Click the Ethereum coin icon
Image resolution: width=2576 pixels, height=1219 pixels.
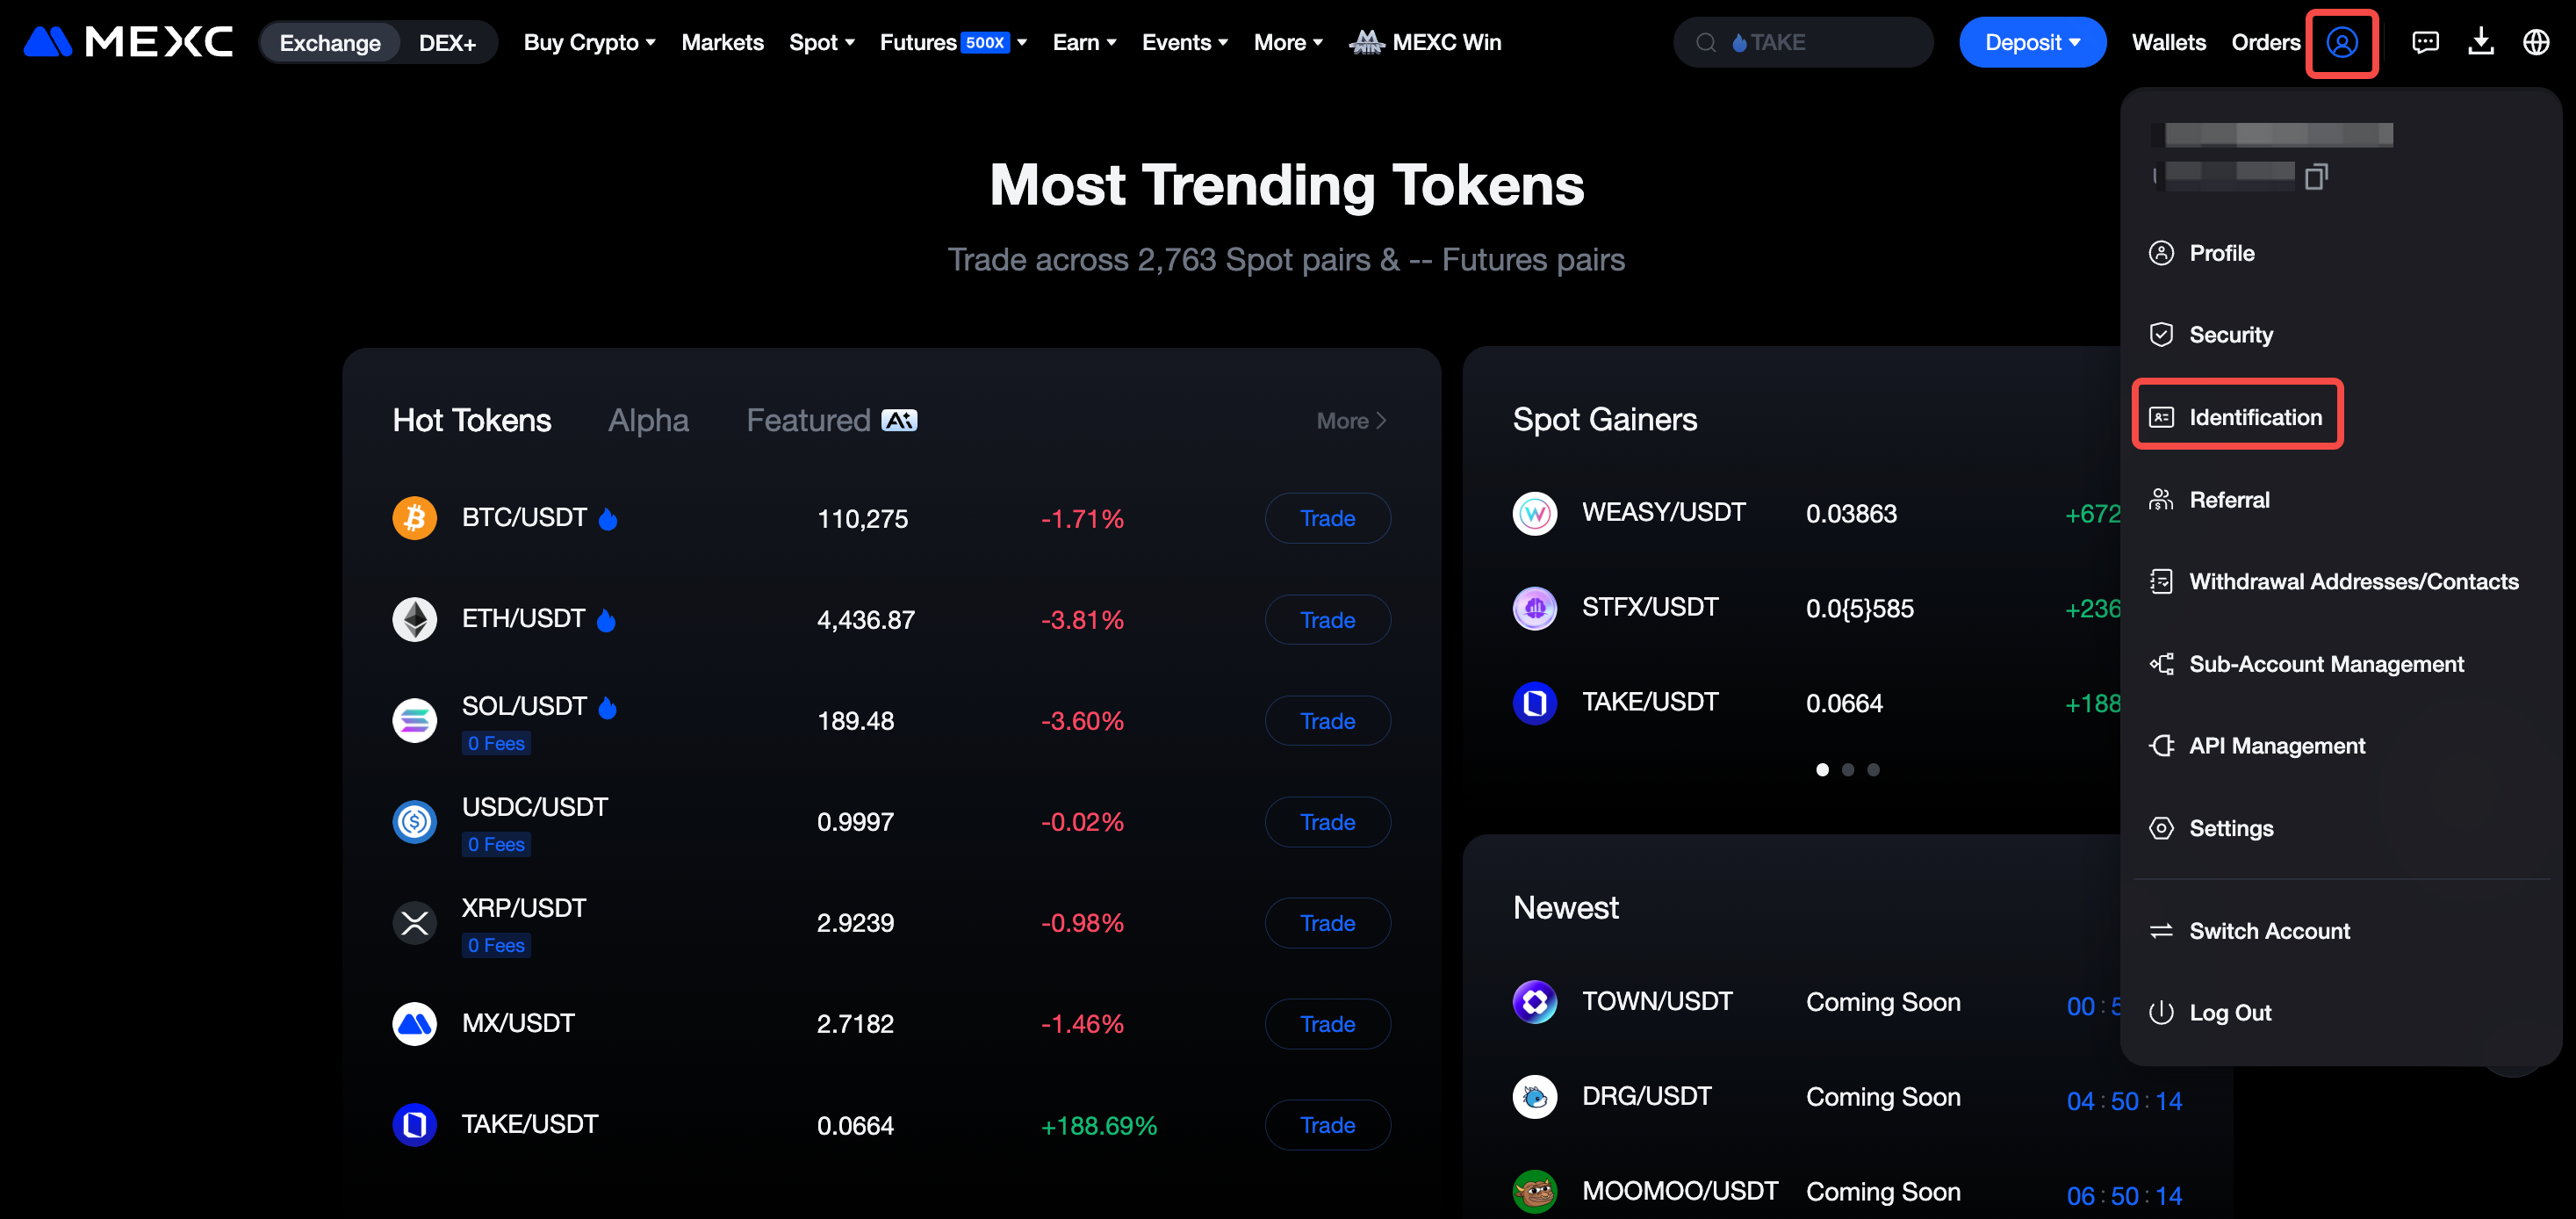pyautogui.click(x=414, y=619)
